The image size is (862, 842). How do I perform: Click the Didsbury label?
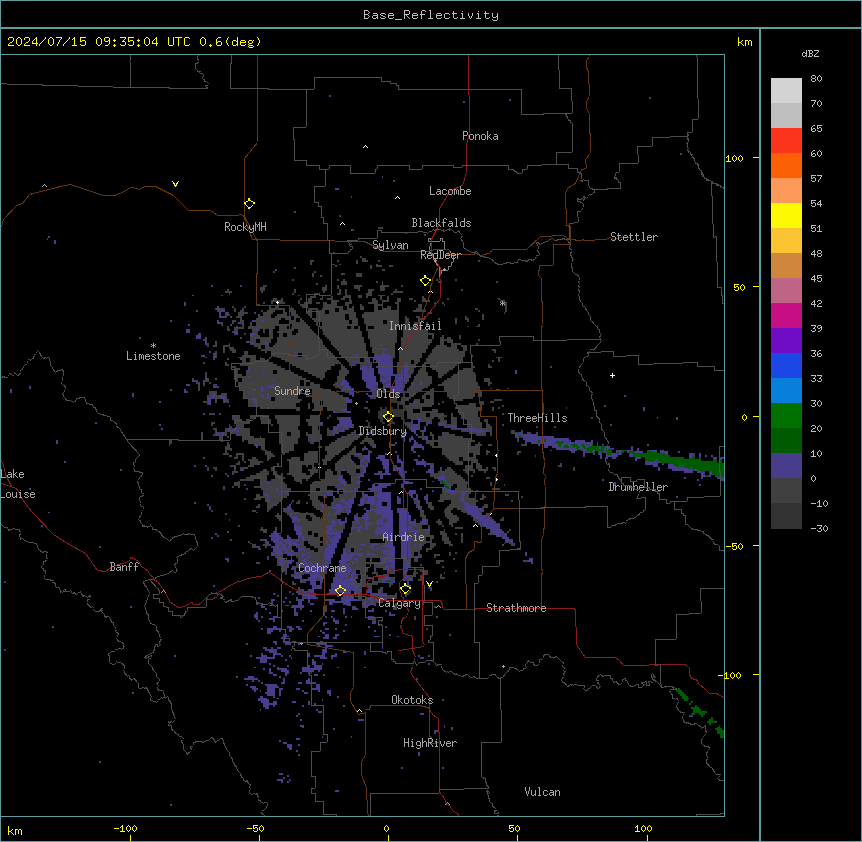pos(383,431)
